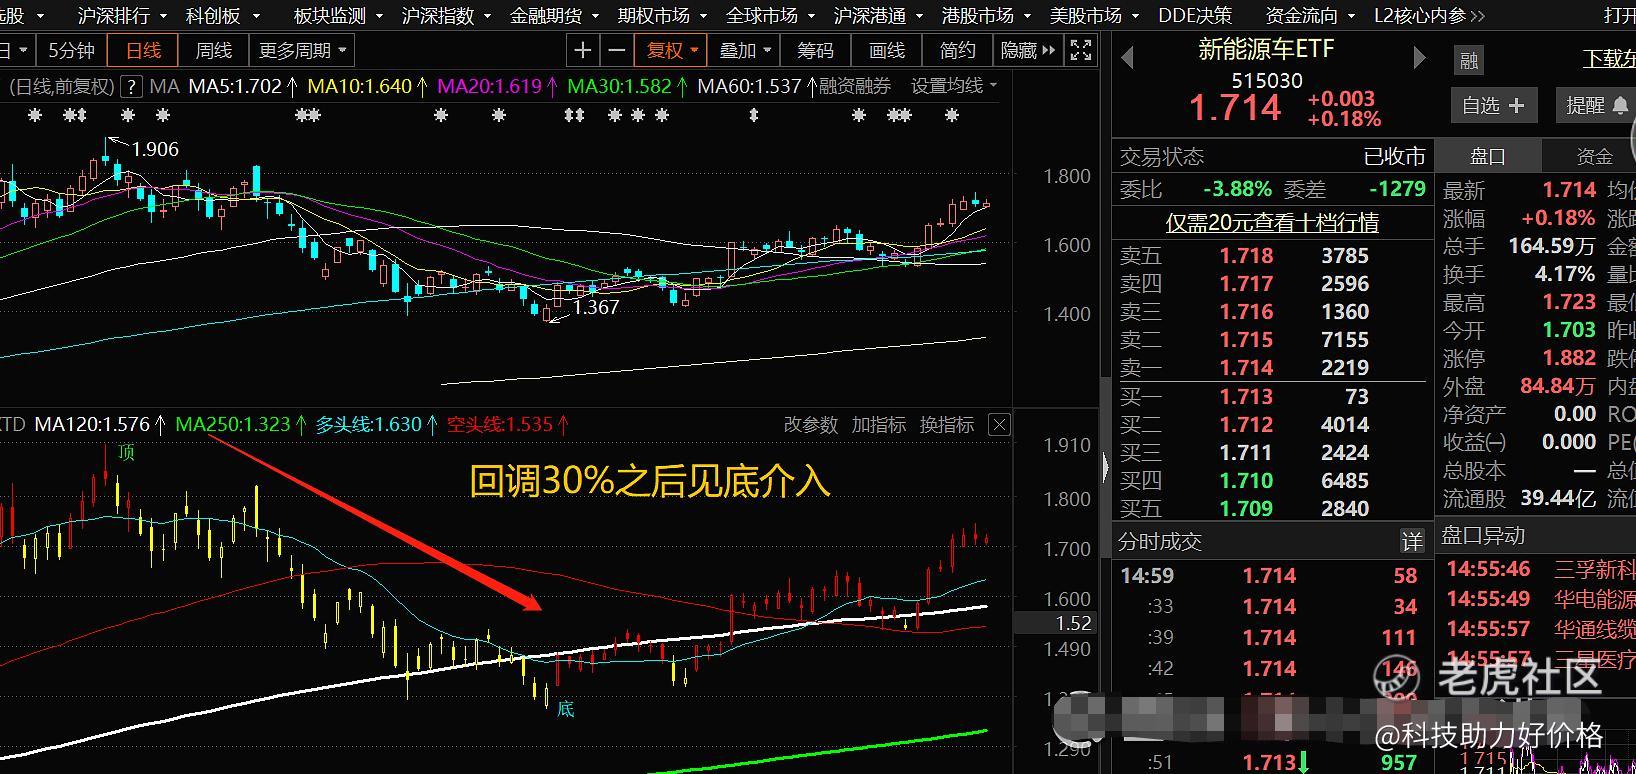Add stock via 自选 + button
The height and width of the screenshot is (774, 1636).
pos(1493,105)
